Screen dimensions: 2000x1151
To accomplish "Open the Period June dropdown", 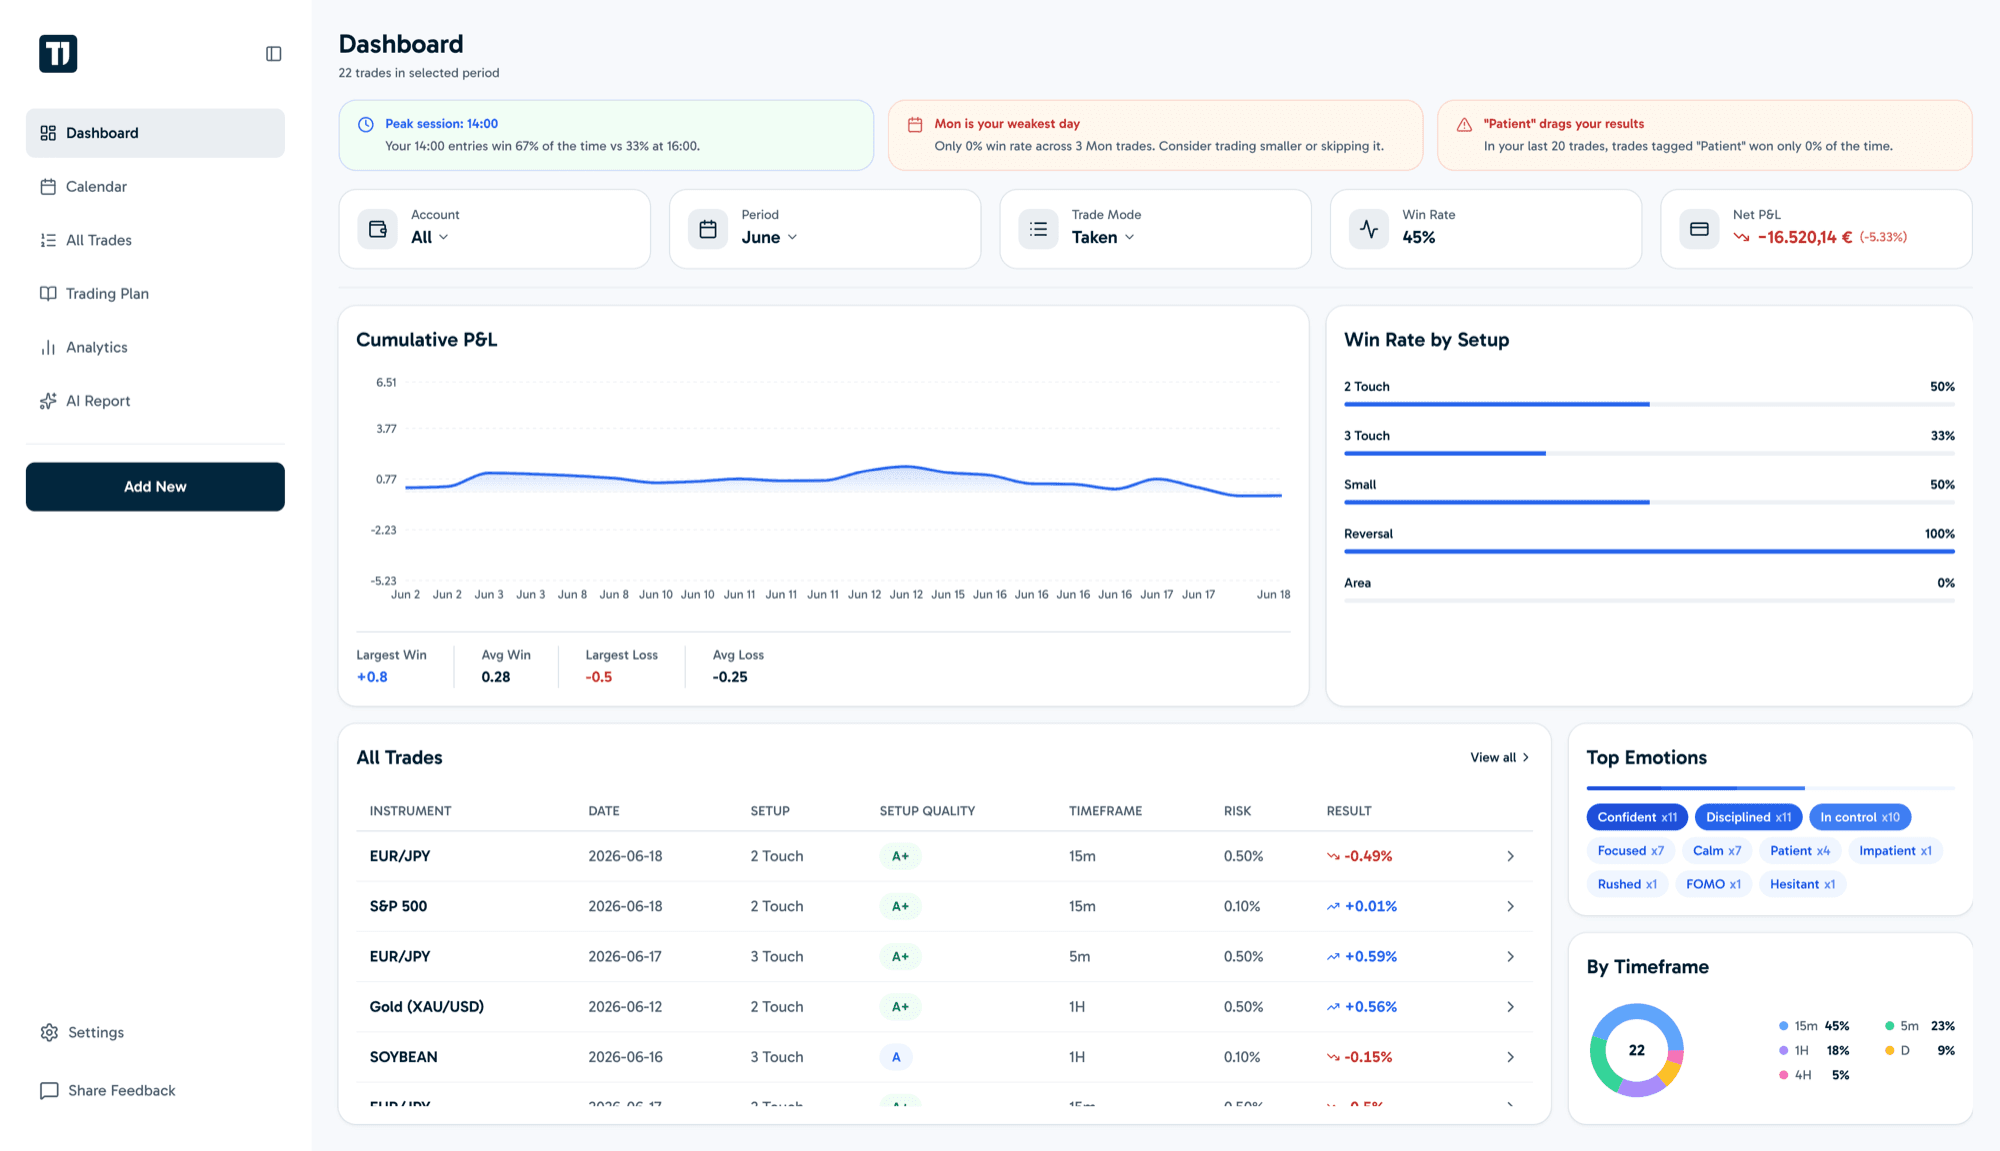I will pyautogui.click(x=769, y=237).
